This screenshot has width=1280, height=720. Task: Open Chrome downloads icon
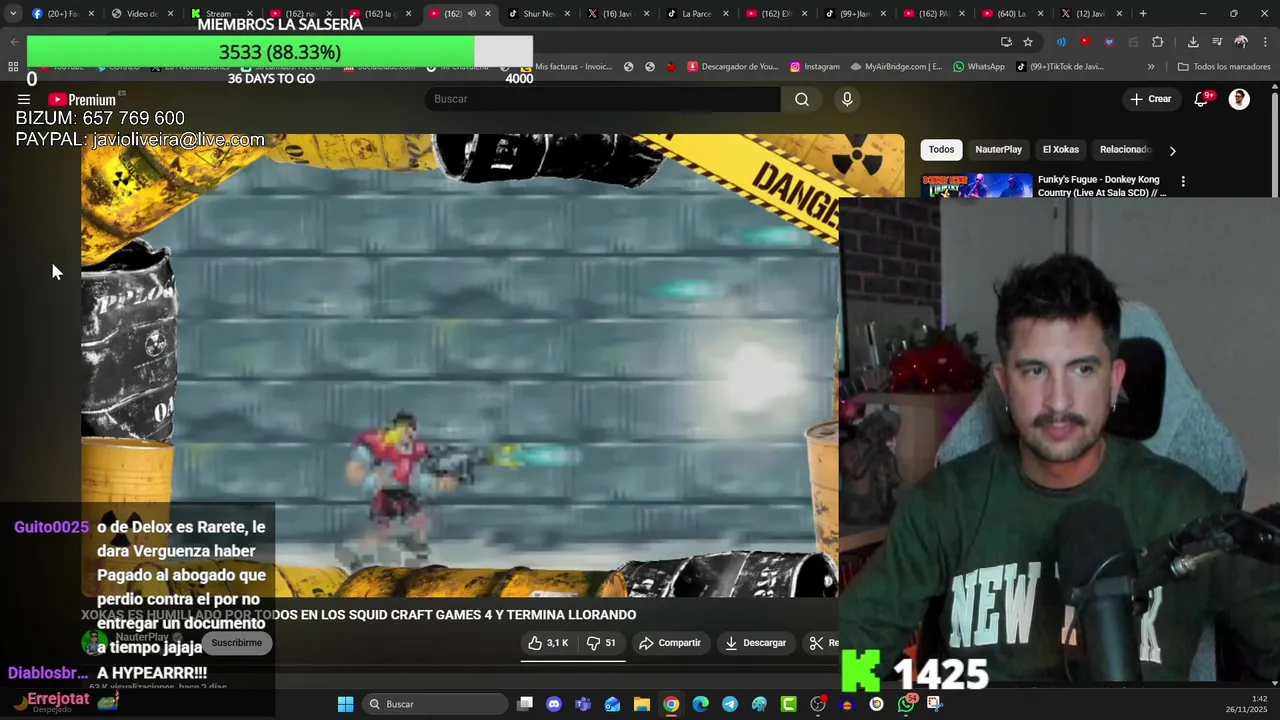tap(1193, 42)
